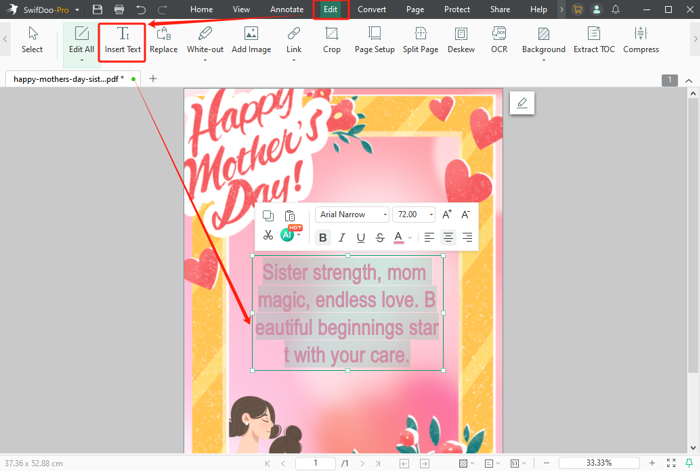Open Extract TOC tool
The width and height of the screenshot is (700, 471).
[594, 40]
